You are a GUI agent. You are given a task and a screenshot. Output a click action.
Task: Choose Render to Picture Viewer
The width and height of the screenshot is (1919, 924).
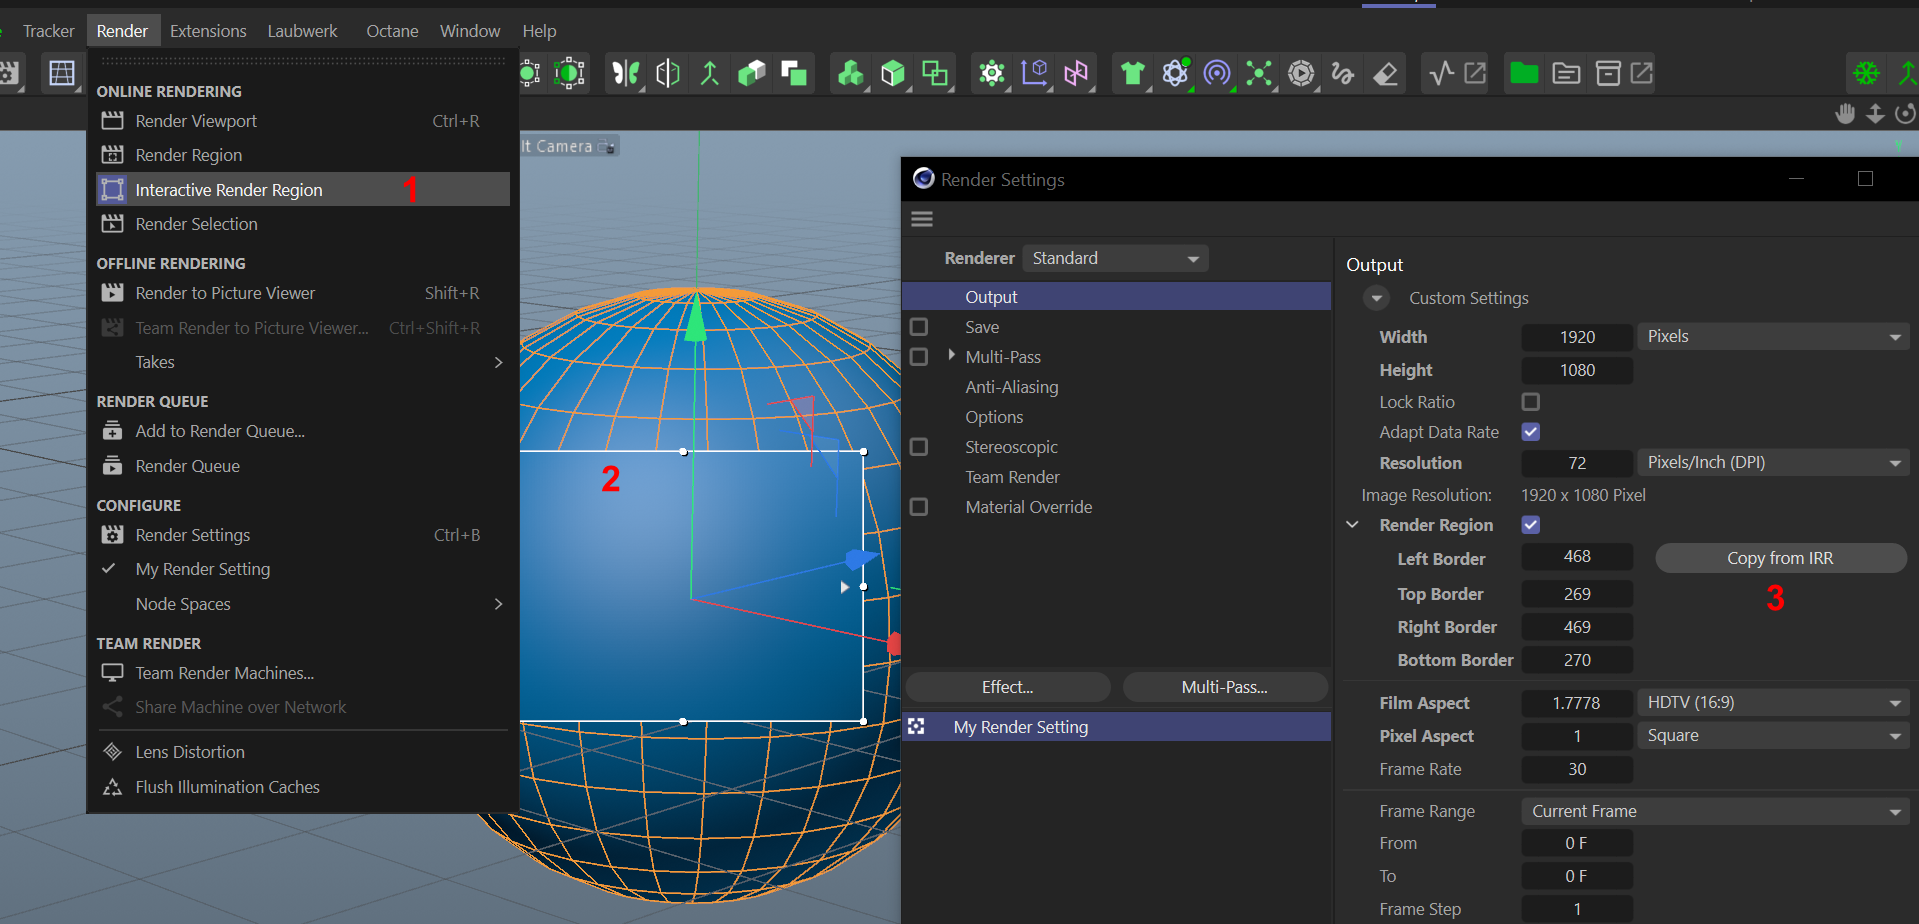coord(303,293)
